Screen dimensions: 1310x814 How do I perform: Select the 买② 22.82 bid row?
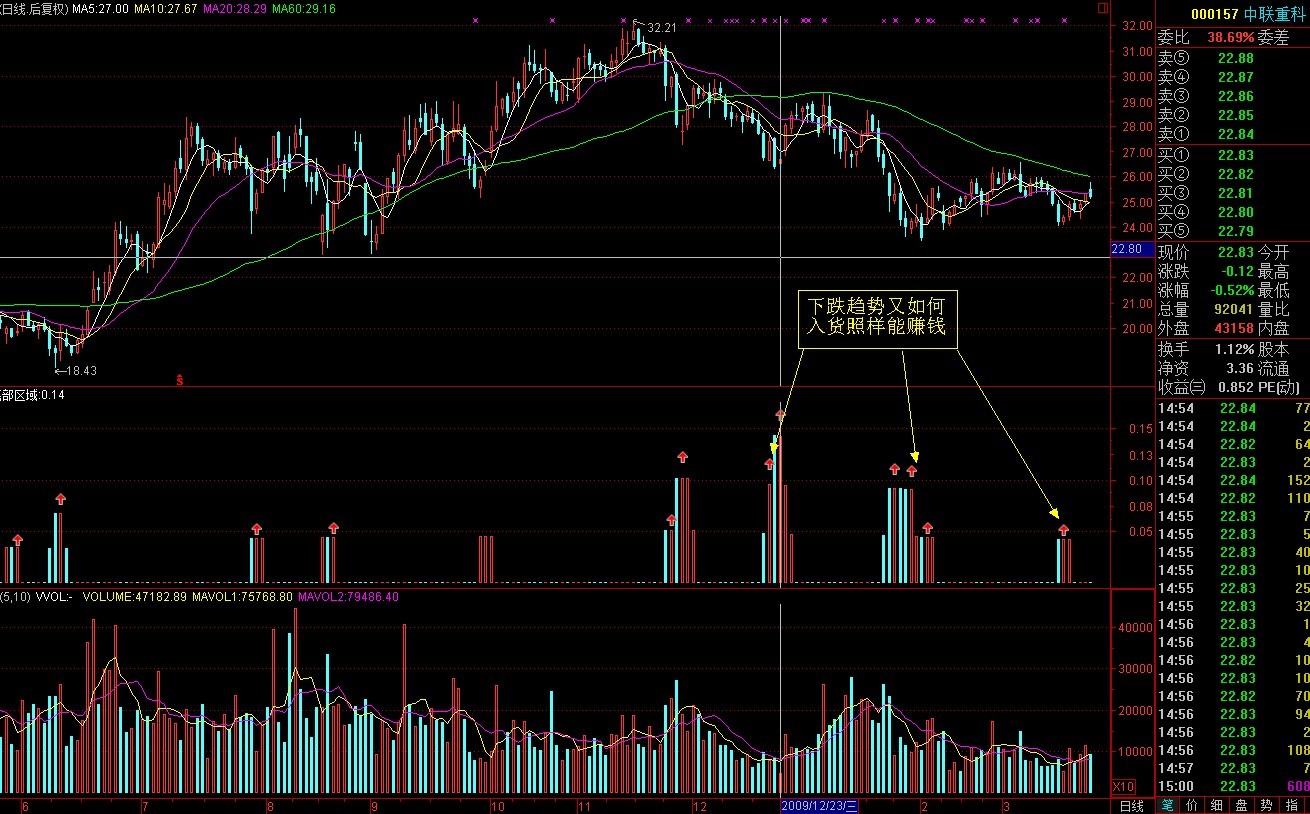click(1232, 174)
